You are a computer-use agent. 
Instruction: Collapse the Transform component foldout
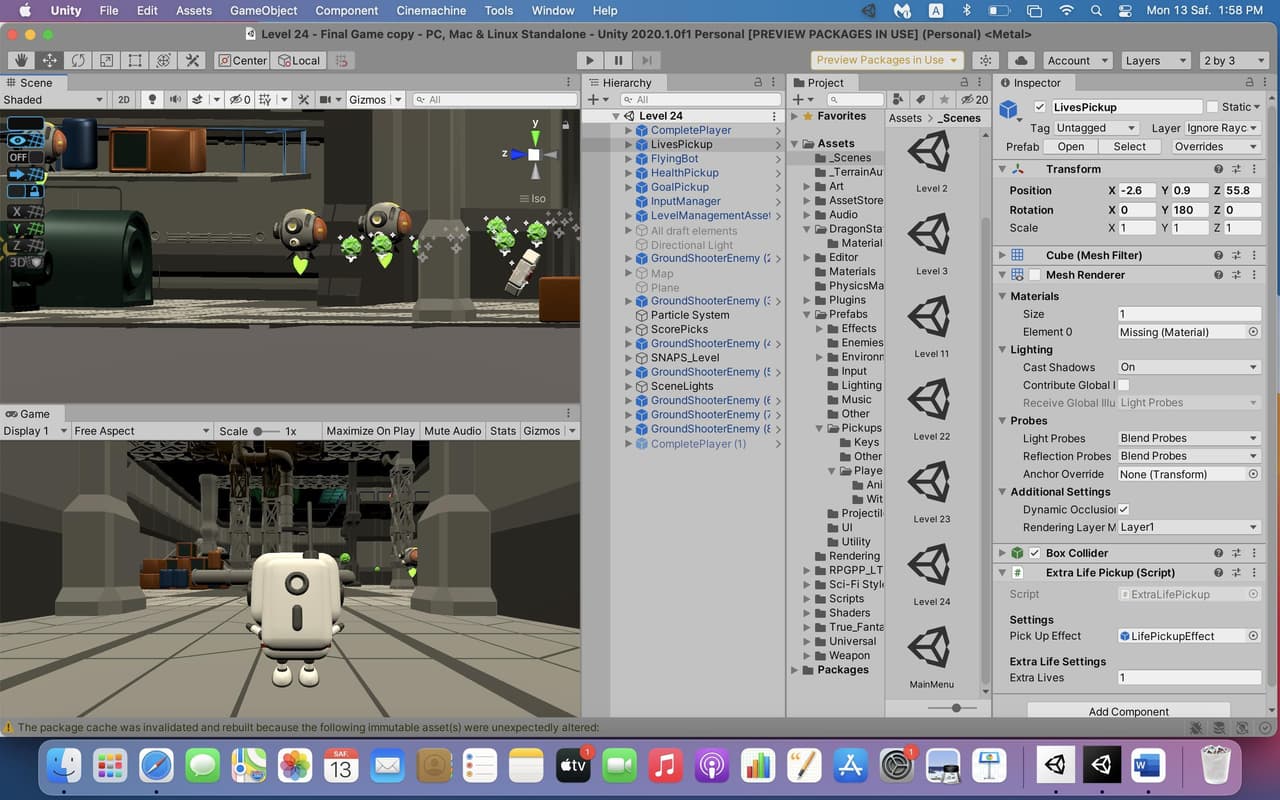click(1003, 169)
